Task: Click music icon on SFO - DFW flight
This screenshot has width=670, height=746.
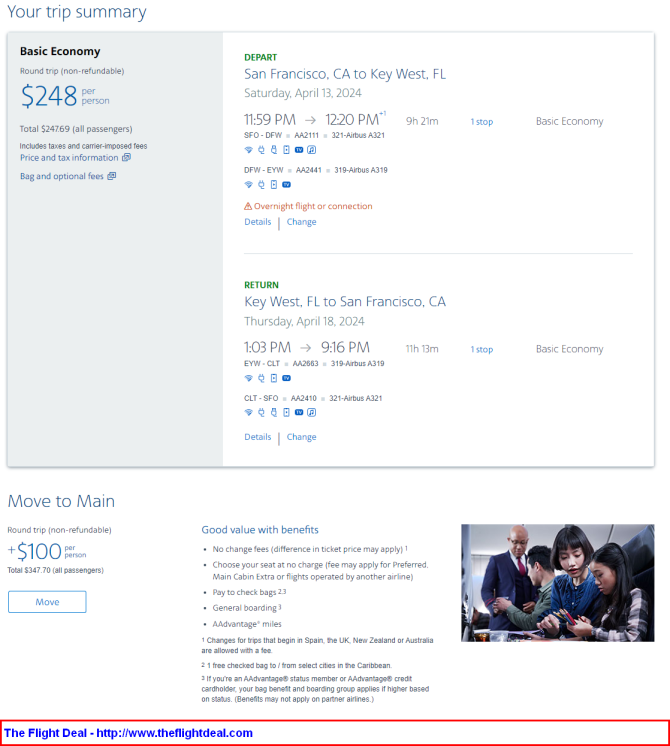Action: (311, 150)
